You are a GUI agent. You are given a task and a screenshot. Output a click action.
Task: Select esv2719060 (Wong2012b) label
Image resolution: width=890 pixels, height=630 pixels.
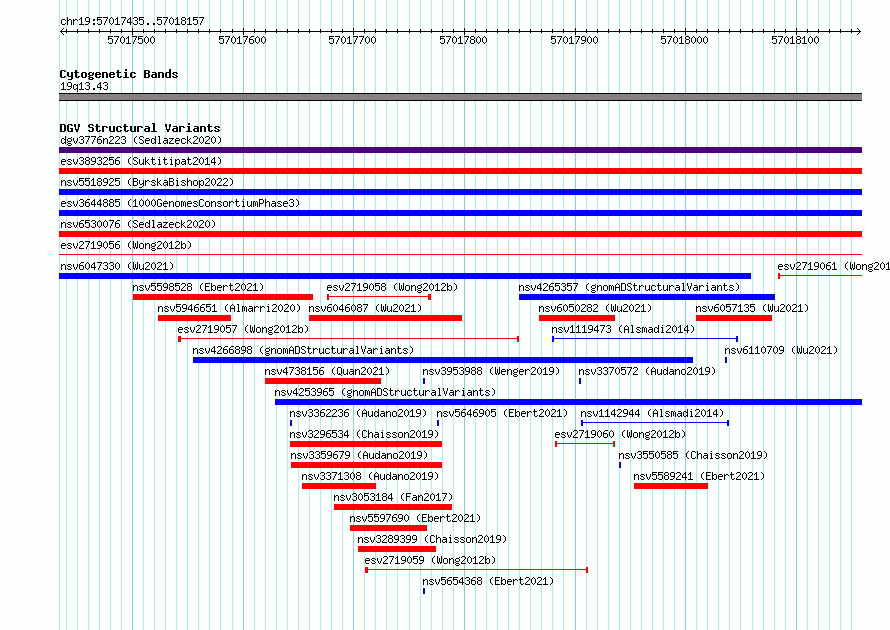coord(620,434)
